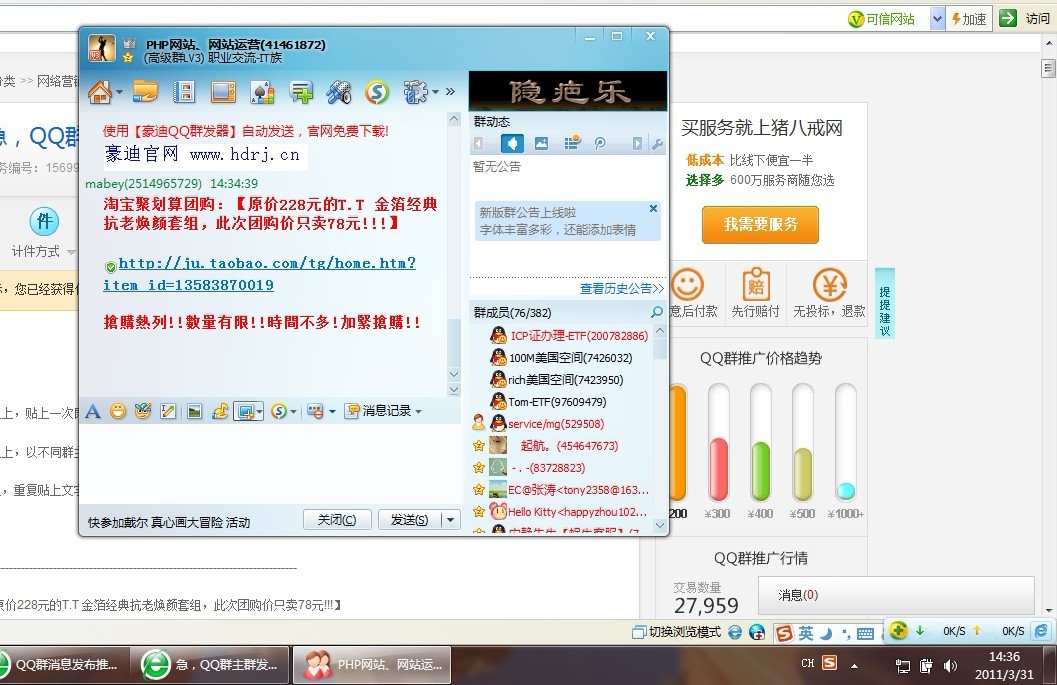Click the group microphone voice icon
This screenshot has height=685, width=1057.
(339, 92)
